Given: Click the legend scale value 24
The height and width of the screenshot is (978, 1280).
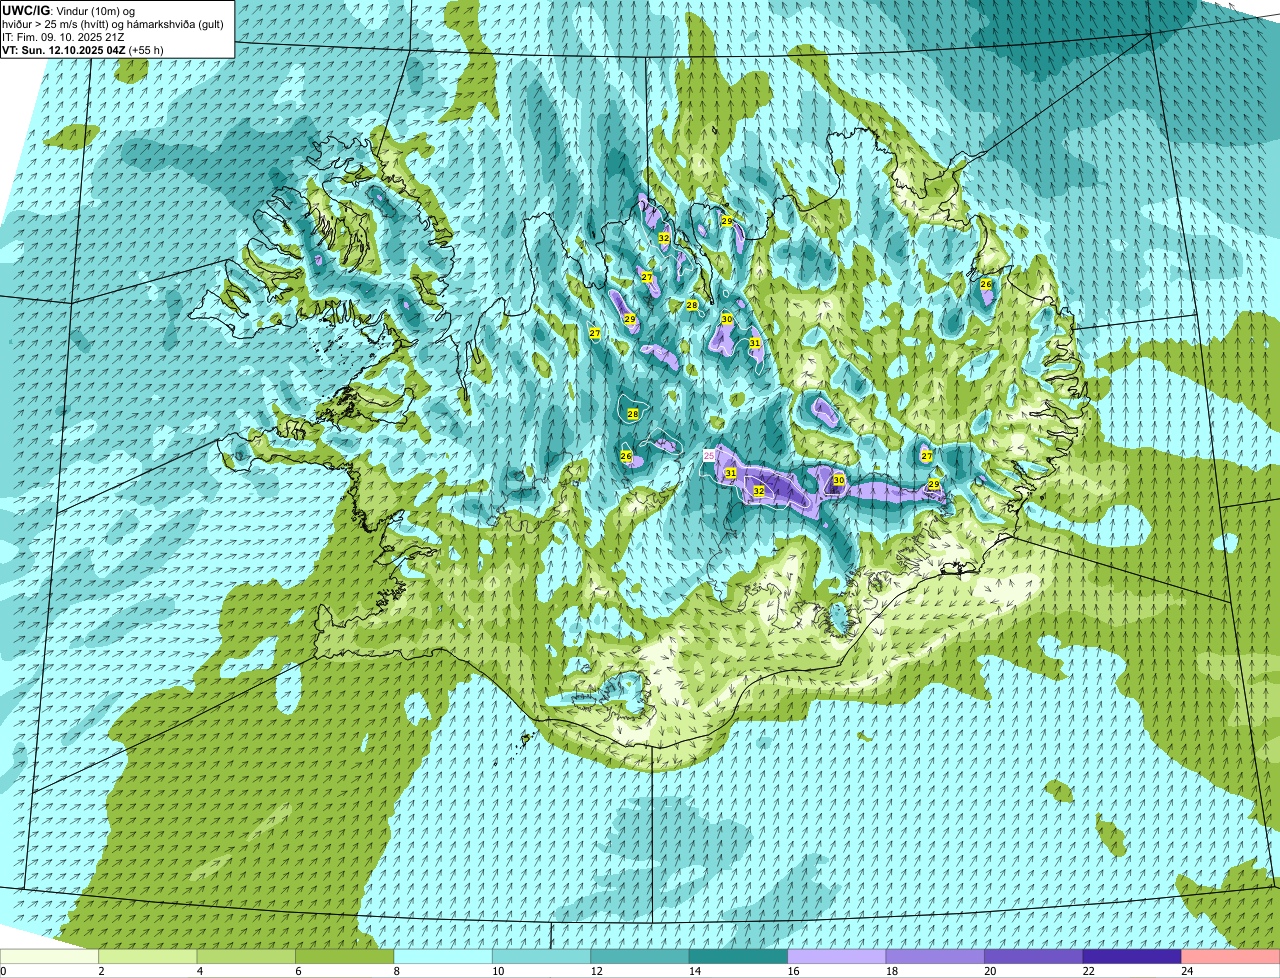Looking at the screenshot, I should [1186, 971].
